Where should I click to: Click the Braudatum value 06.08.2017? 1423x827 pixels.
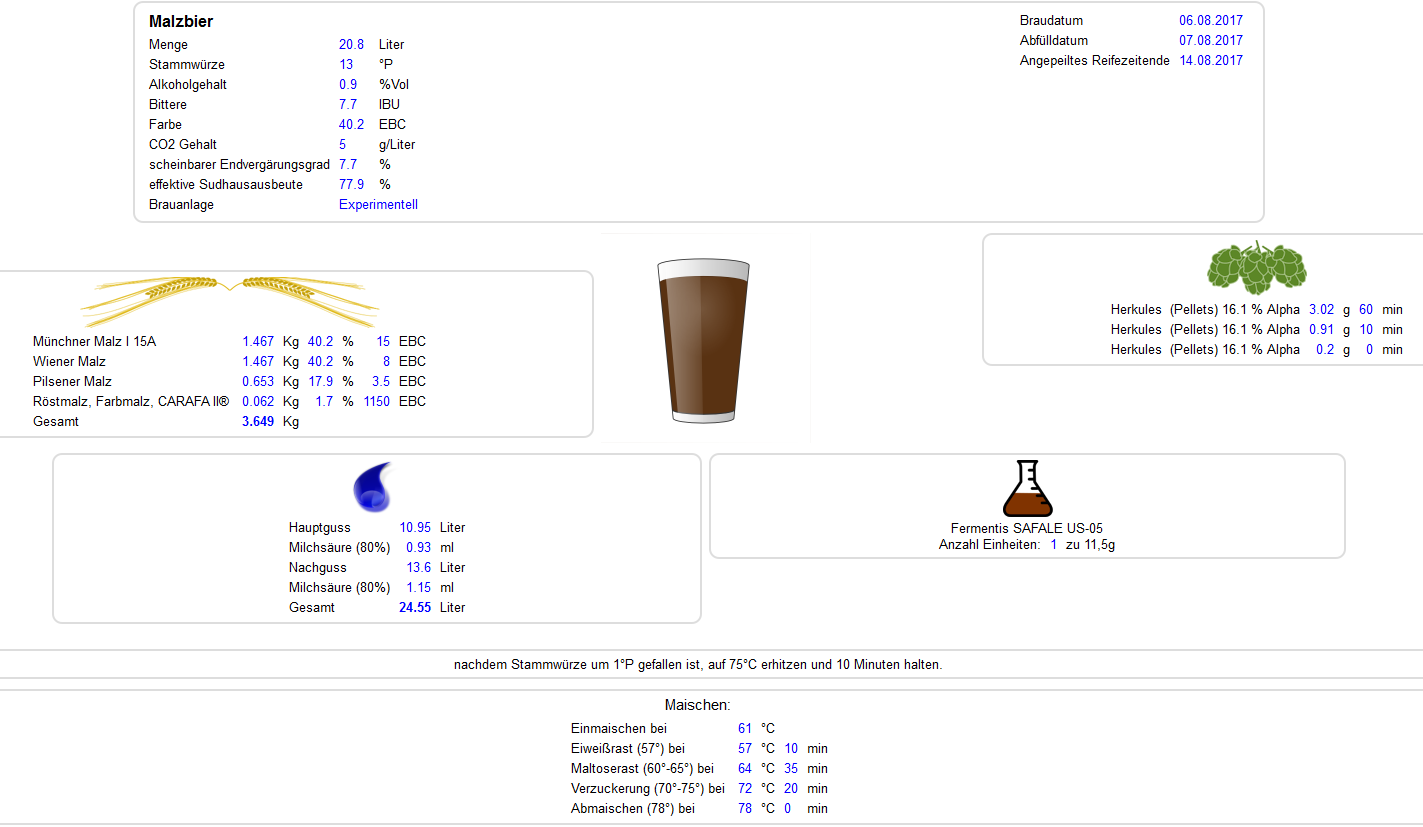[x=1211, y=21]
